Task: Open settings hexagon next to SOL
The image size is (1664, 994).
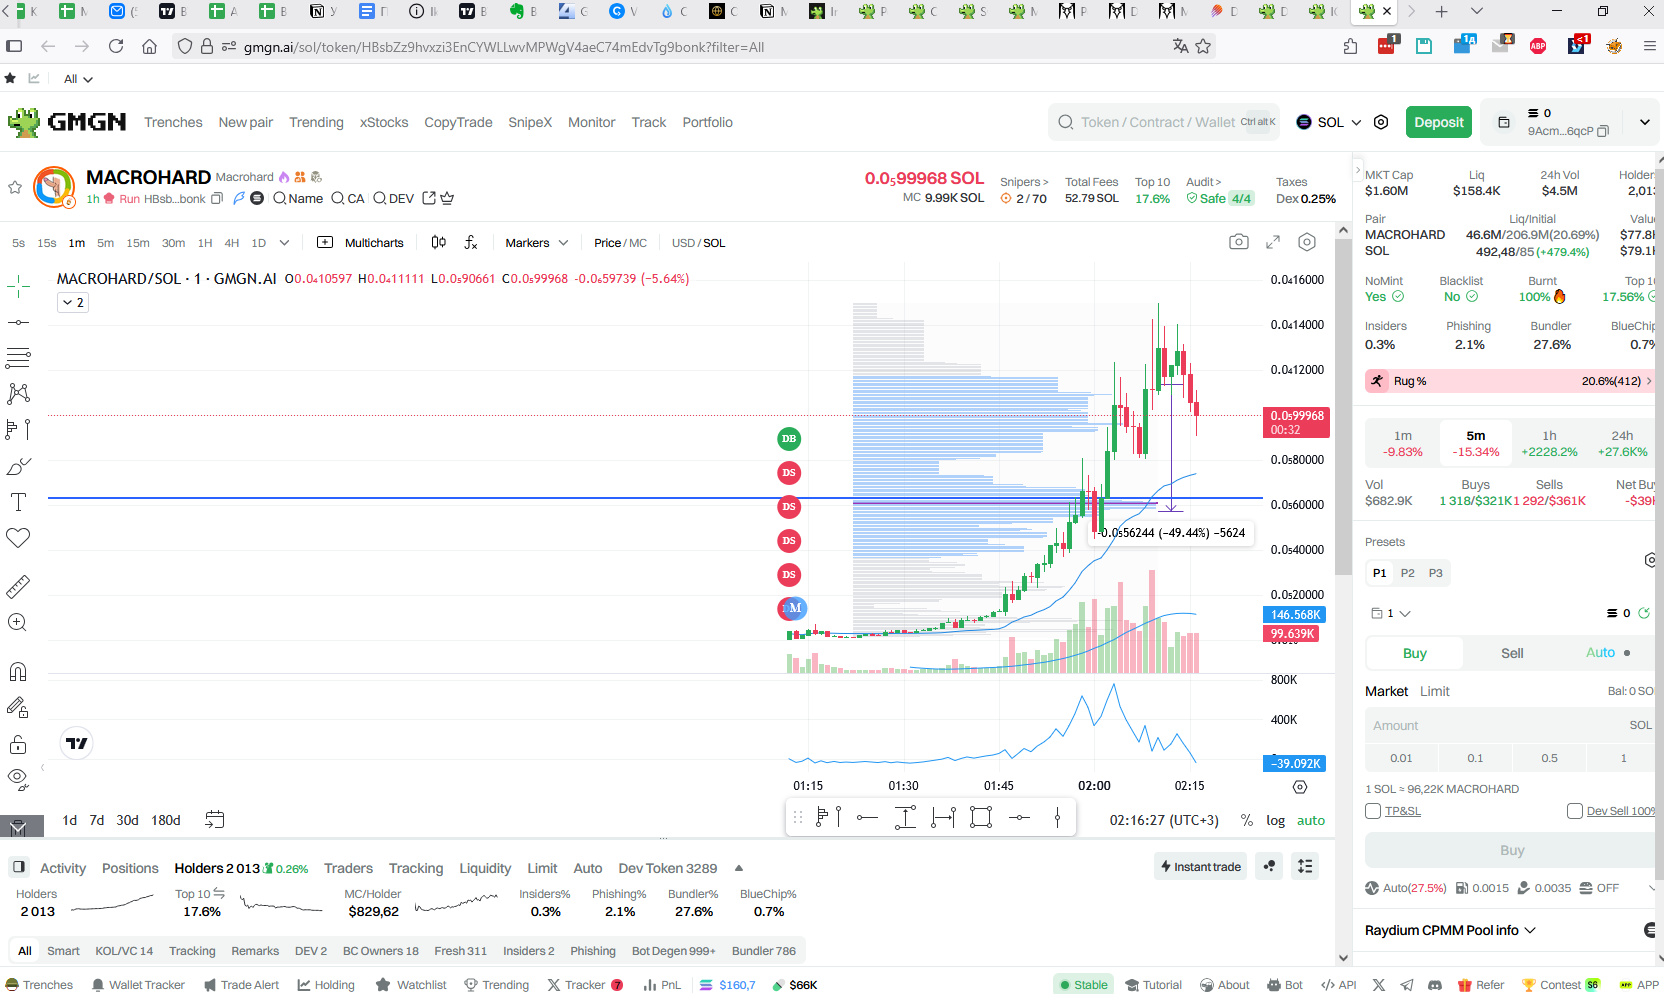Action: (1381, 122)
